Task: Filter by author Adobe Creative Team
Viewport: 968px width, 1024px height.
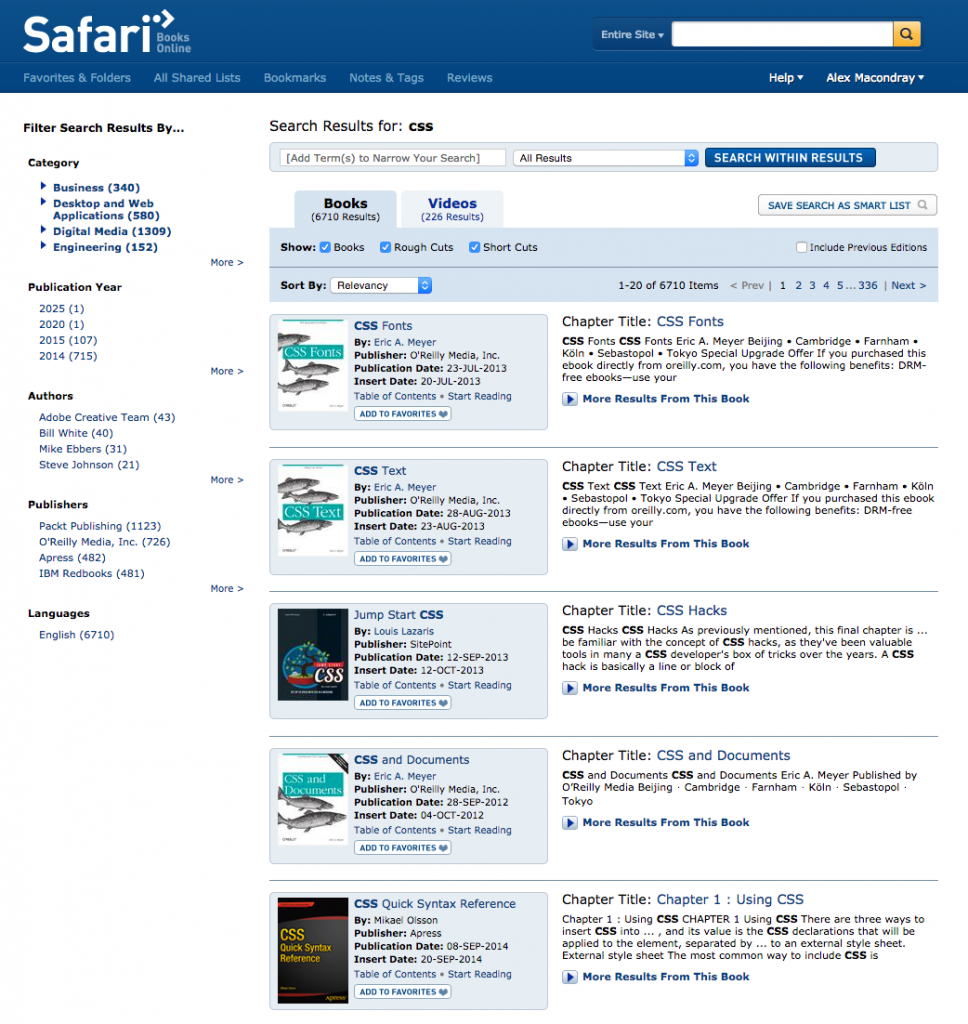Action: pos(107,417)
